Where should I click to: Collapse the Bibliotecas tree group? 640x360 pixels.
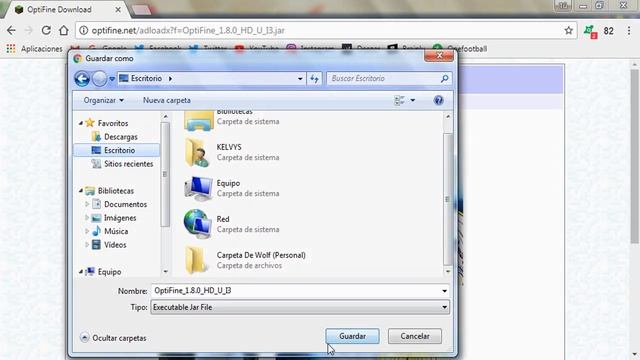click(81, 191)
